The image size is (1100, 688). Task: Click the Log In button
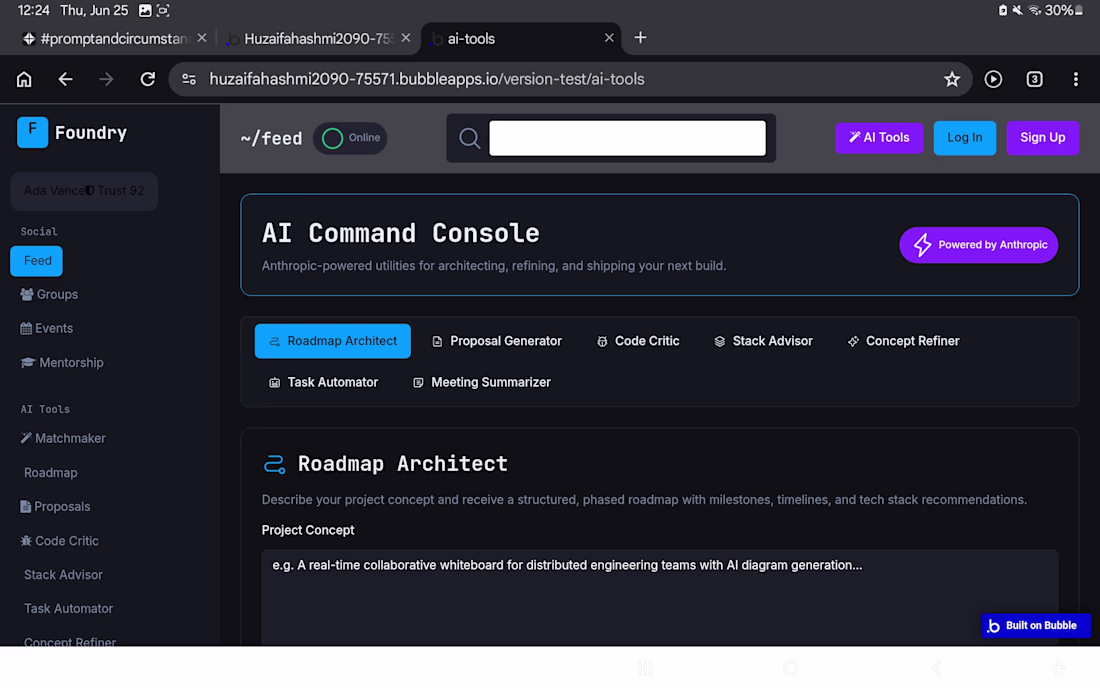(x=965, y=137)
